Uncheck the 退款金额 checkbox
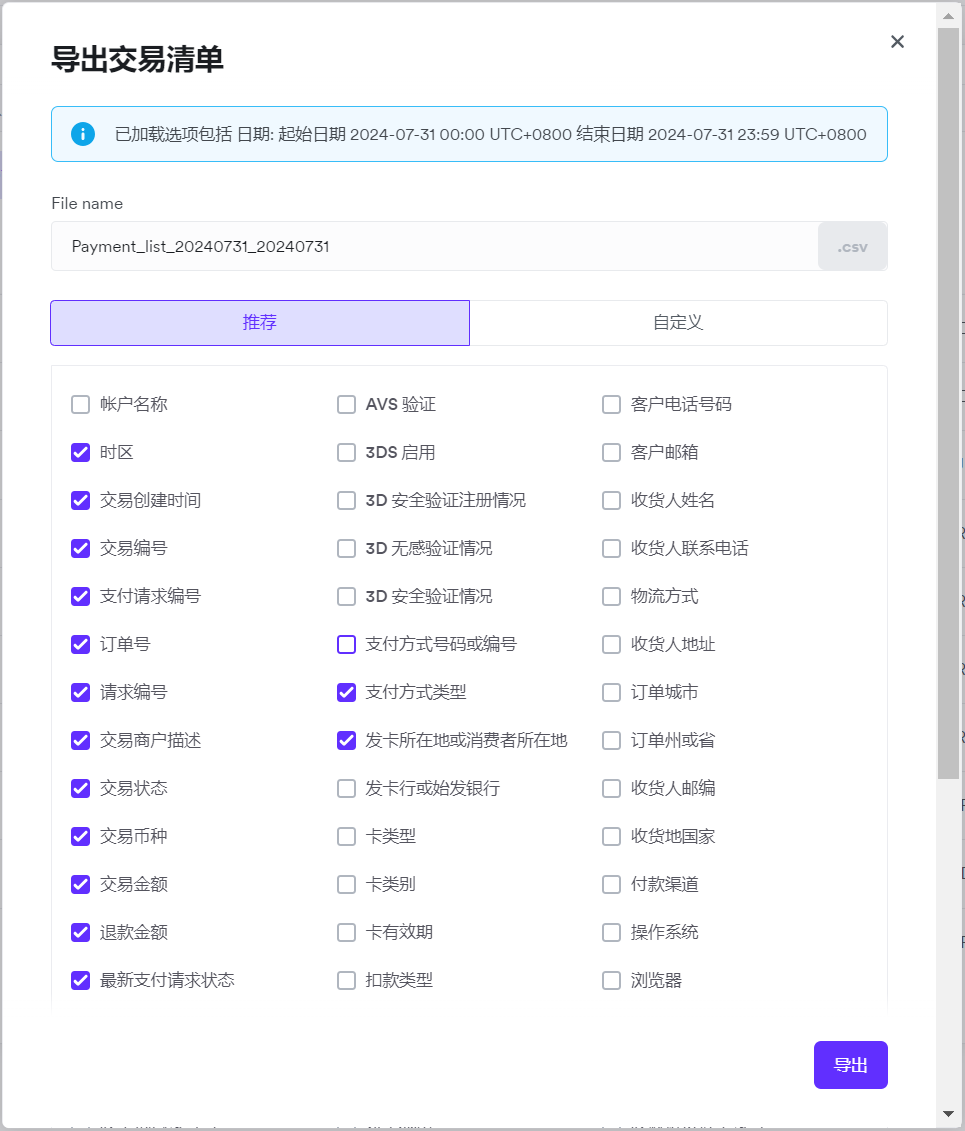The width and height of the screenshot is (965, 1131). point(81,933)
